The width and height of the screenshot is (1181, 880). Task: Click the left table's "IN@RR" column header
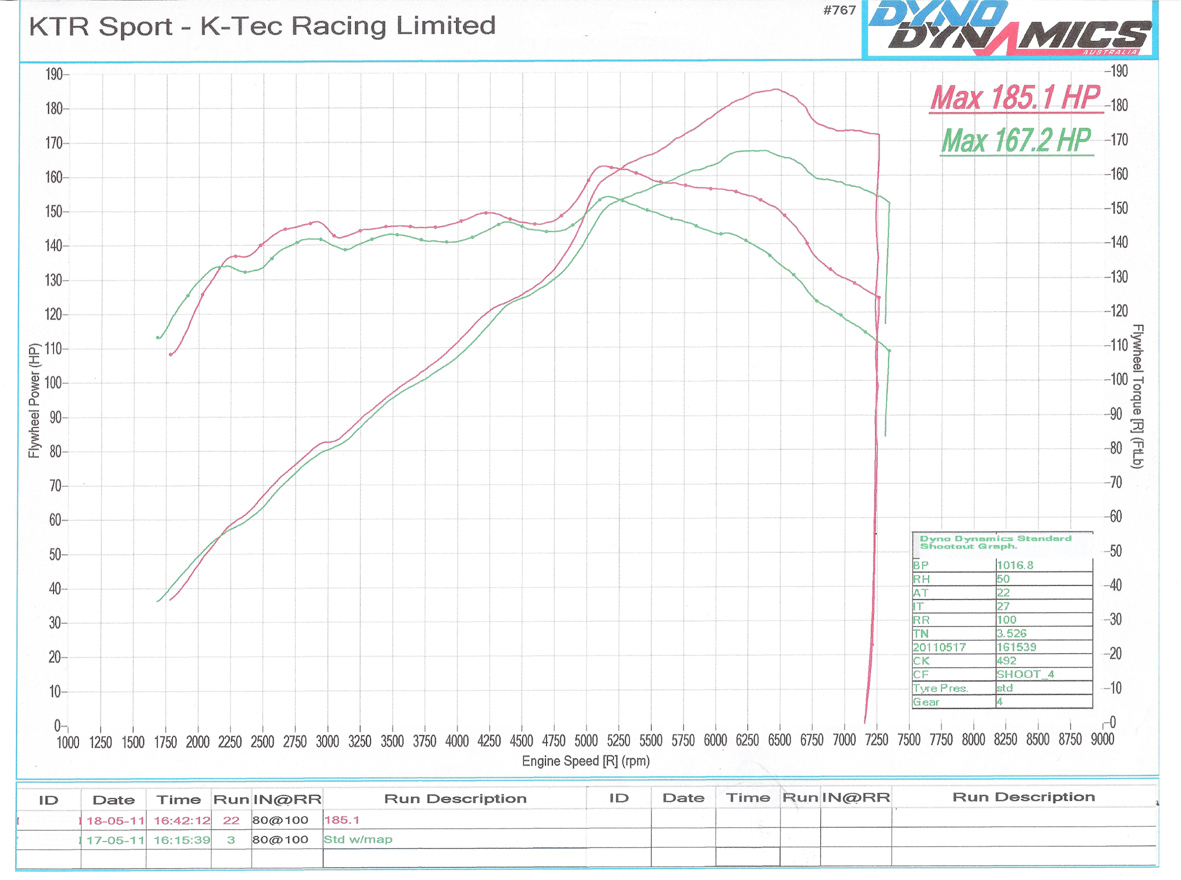click(x=287, y=799)
